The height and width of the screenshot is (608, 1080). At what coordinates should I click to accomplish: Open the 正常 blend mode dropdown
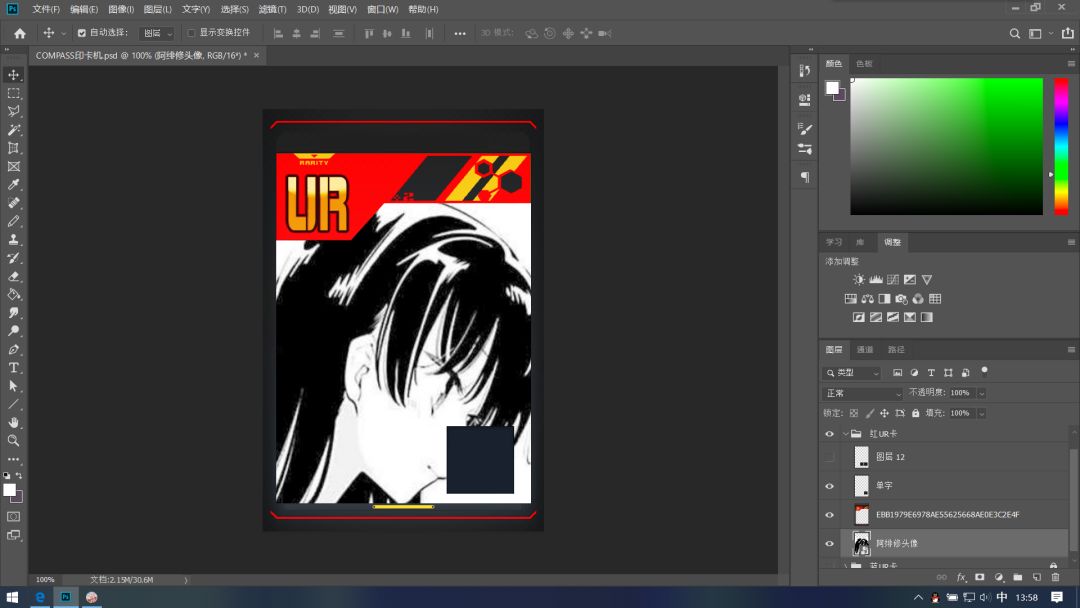click(862, 393)
